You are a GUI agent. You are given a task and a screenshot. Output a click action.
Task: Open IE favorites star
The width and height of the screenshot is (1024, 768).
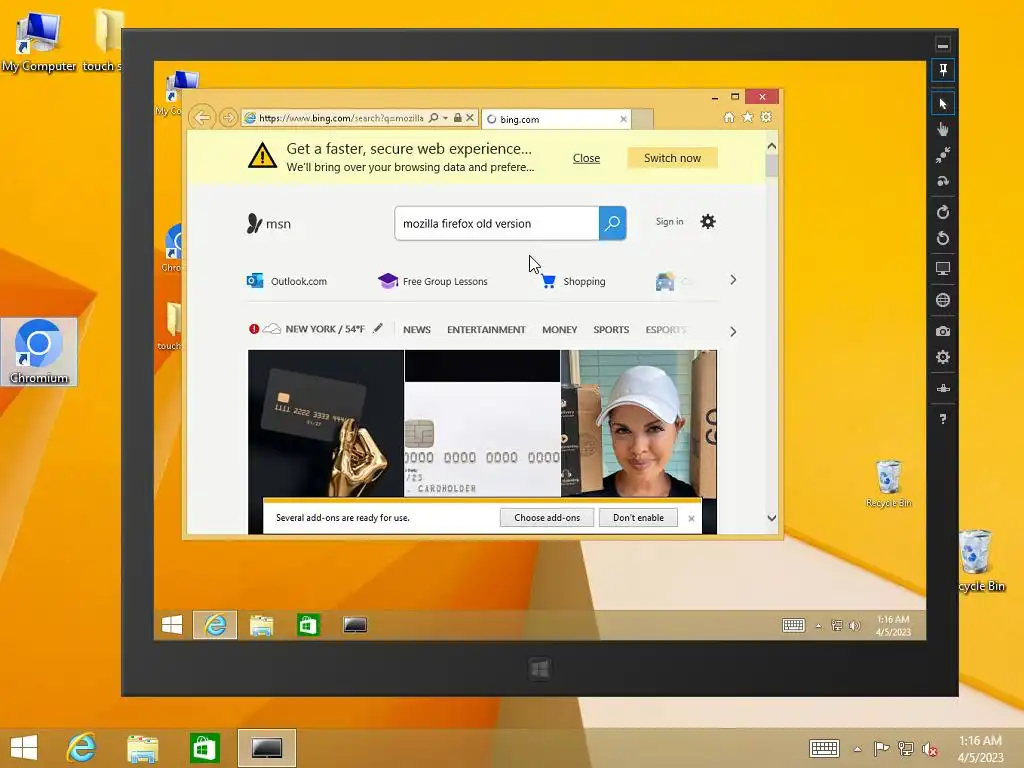[748, 117]
